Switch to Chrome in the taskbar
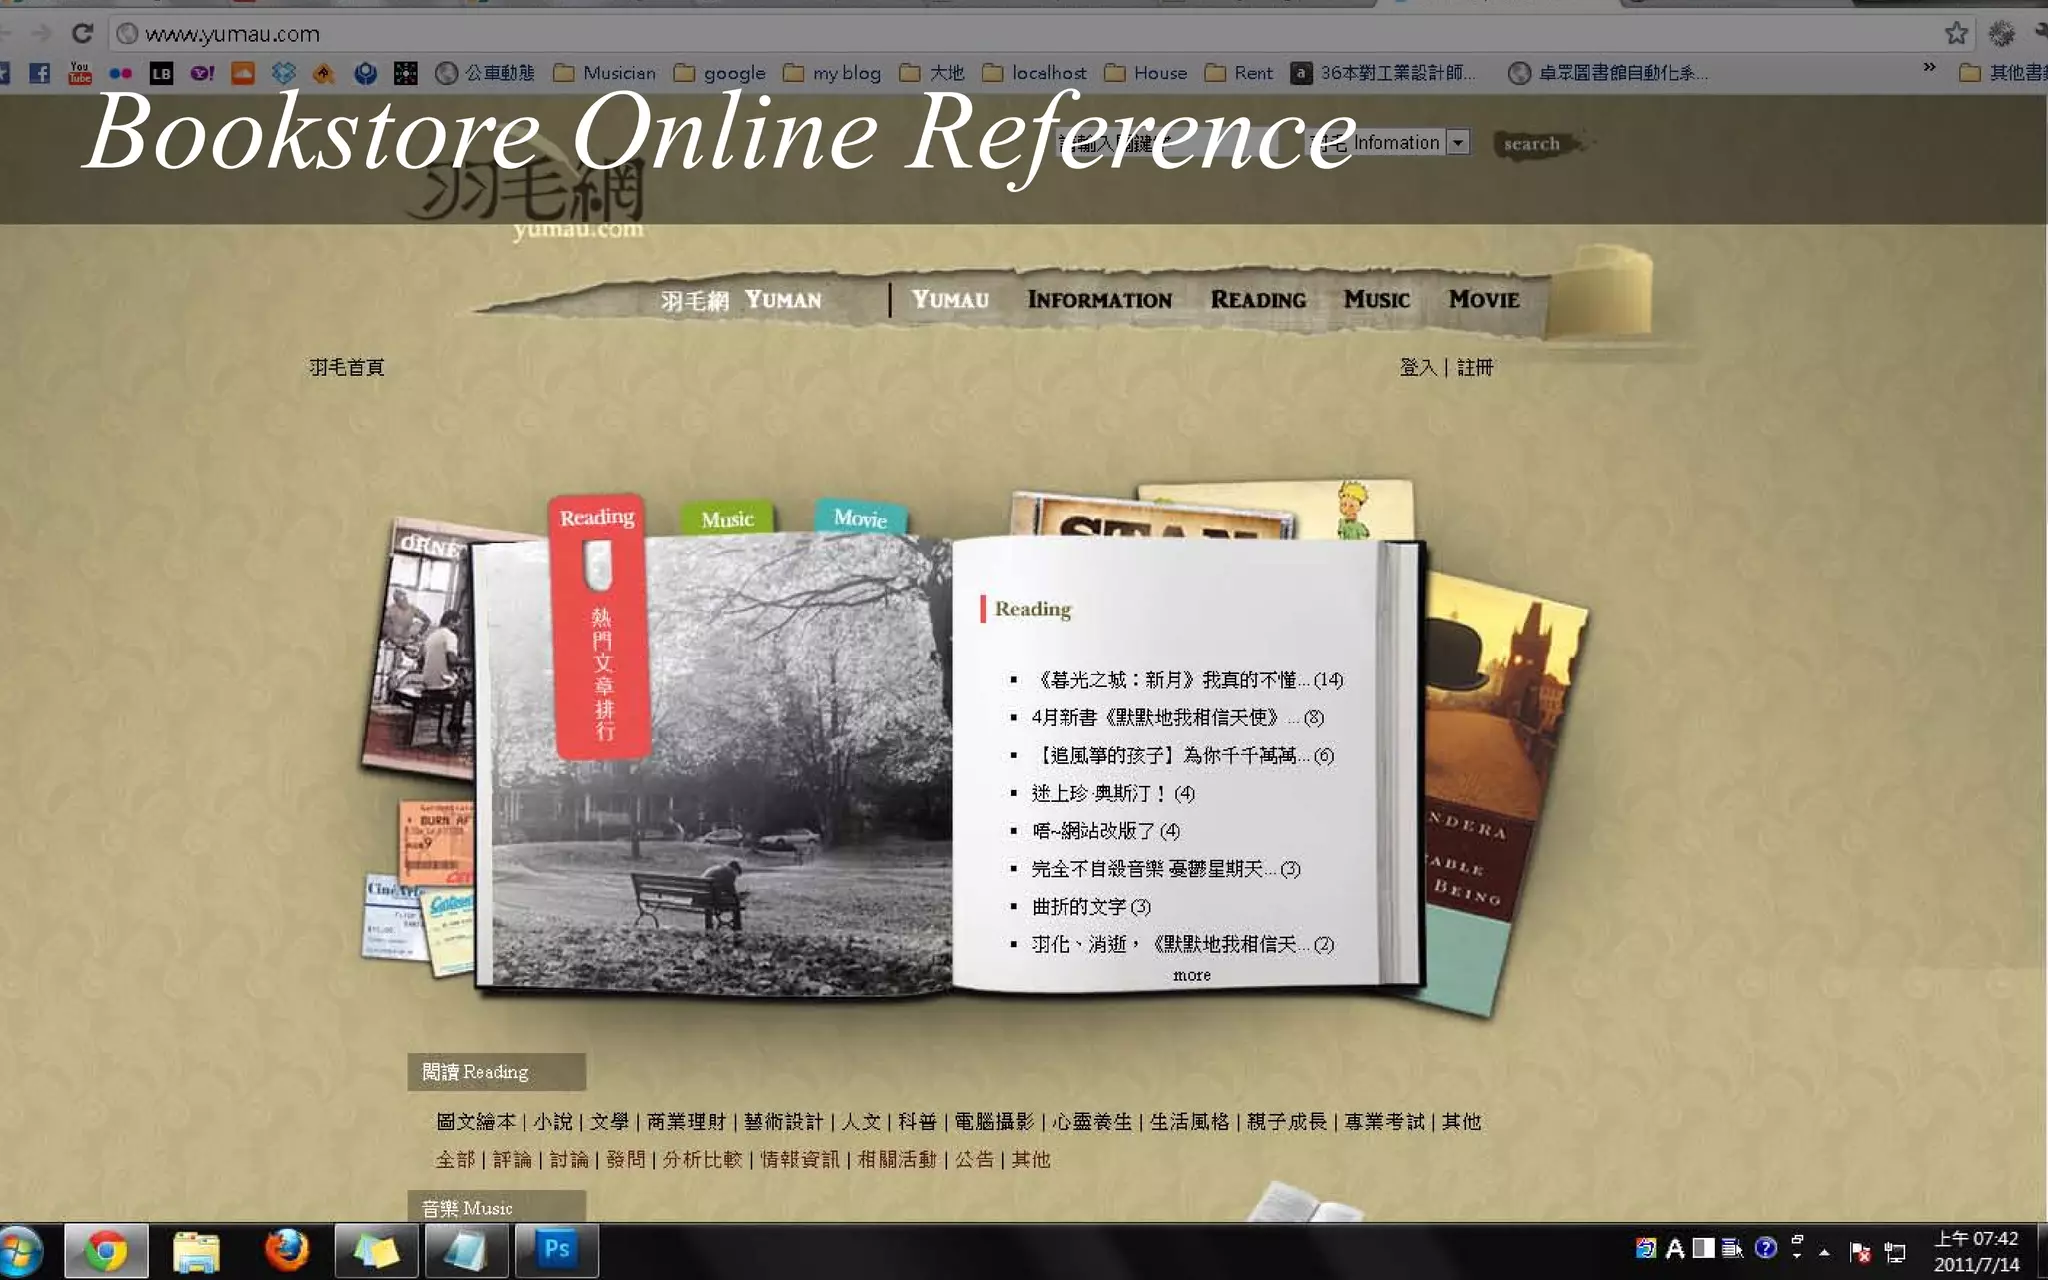 point(106,1251)
